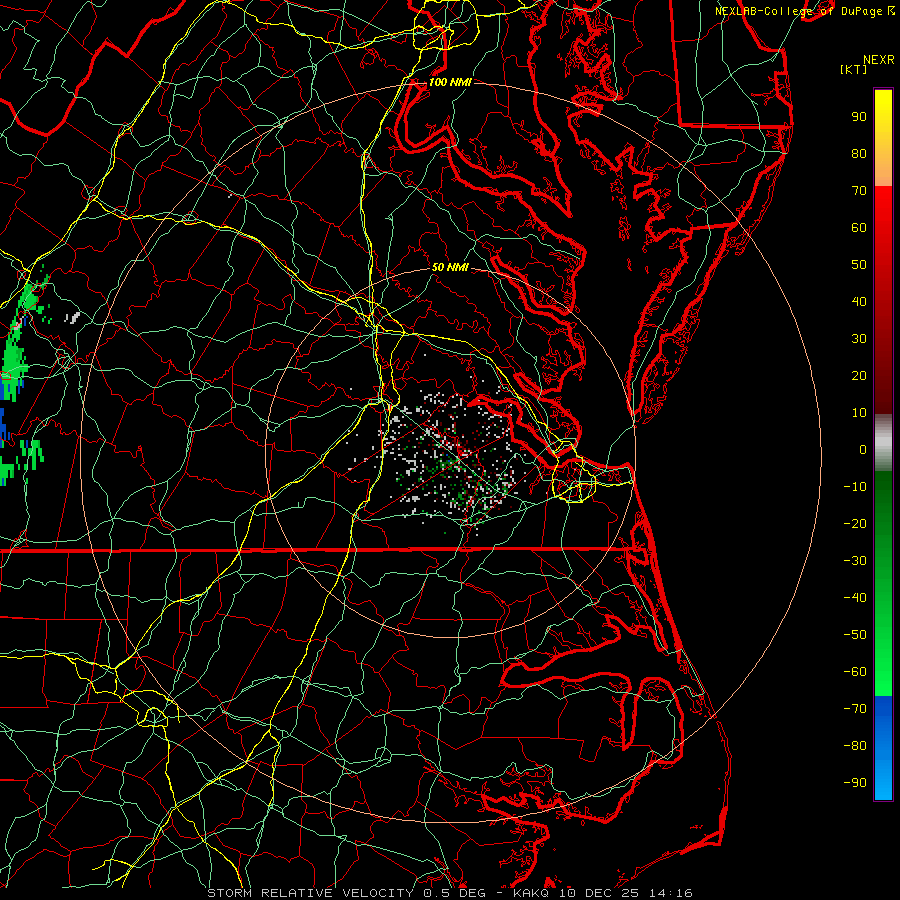Click the positive 50 scale value
The width and height of the screenshot is (900, 900).
859,265
